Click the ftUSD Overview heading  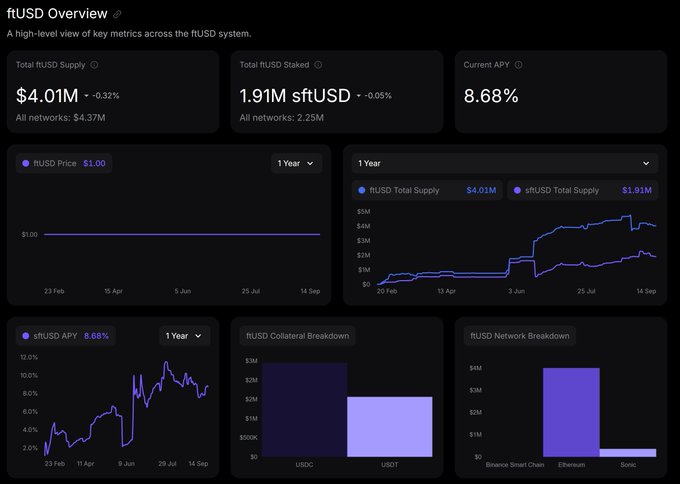pos(57,14)
